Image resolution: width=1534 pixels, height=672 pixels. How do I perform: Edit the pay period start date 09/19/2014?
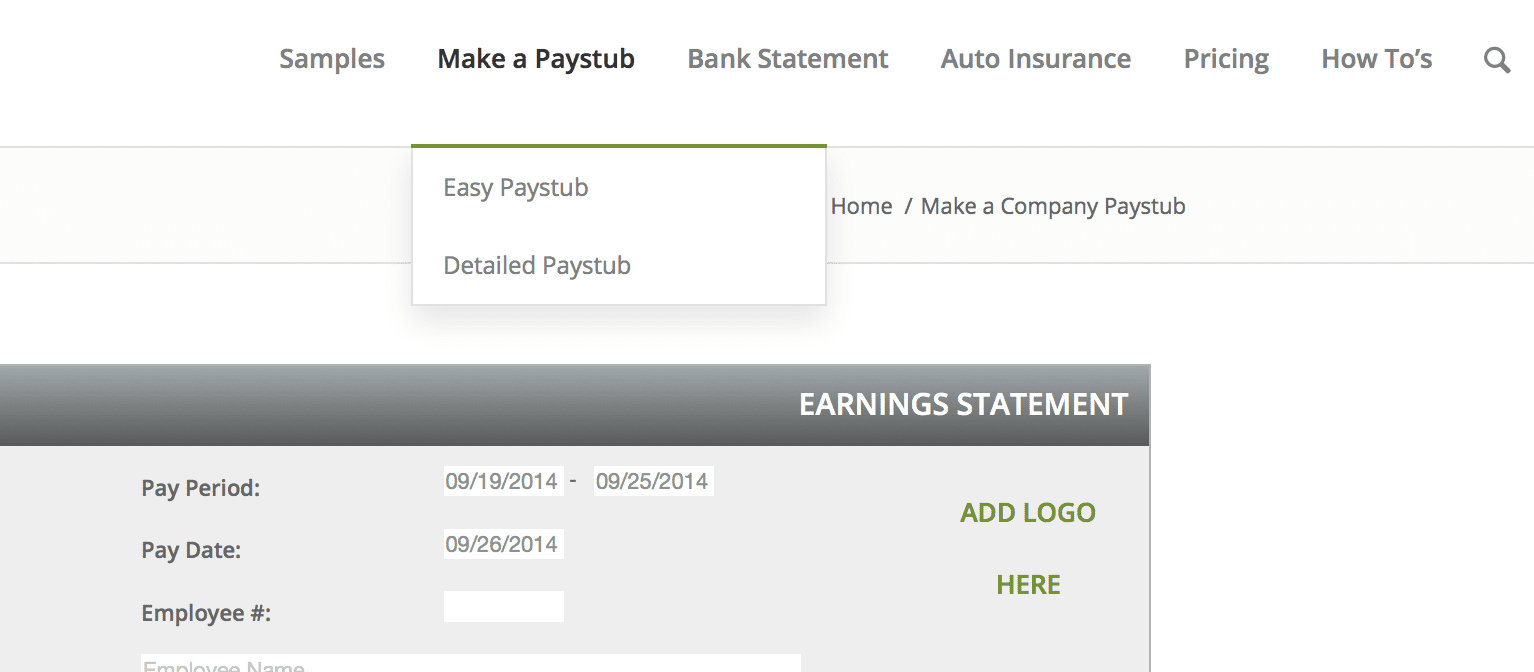click(503, 481)
